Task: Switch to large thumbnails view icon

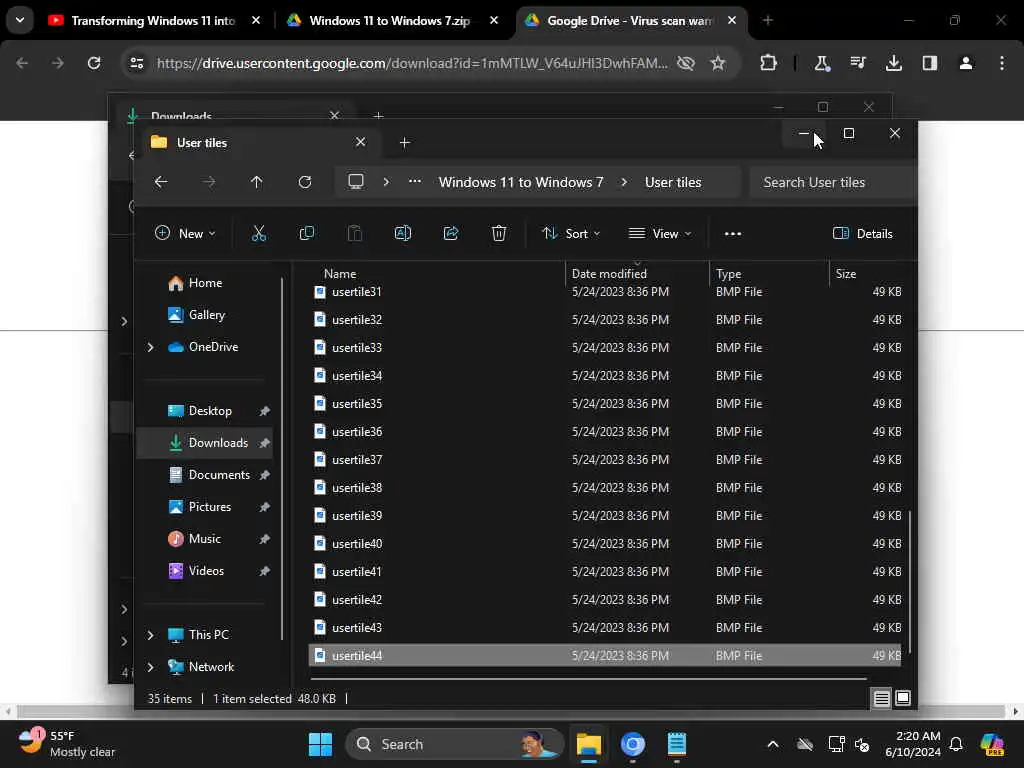Action: click(903, 698)
